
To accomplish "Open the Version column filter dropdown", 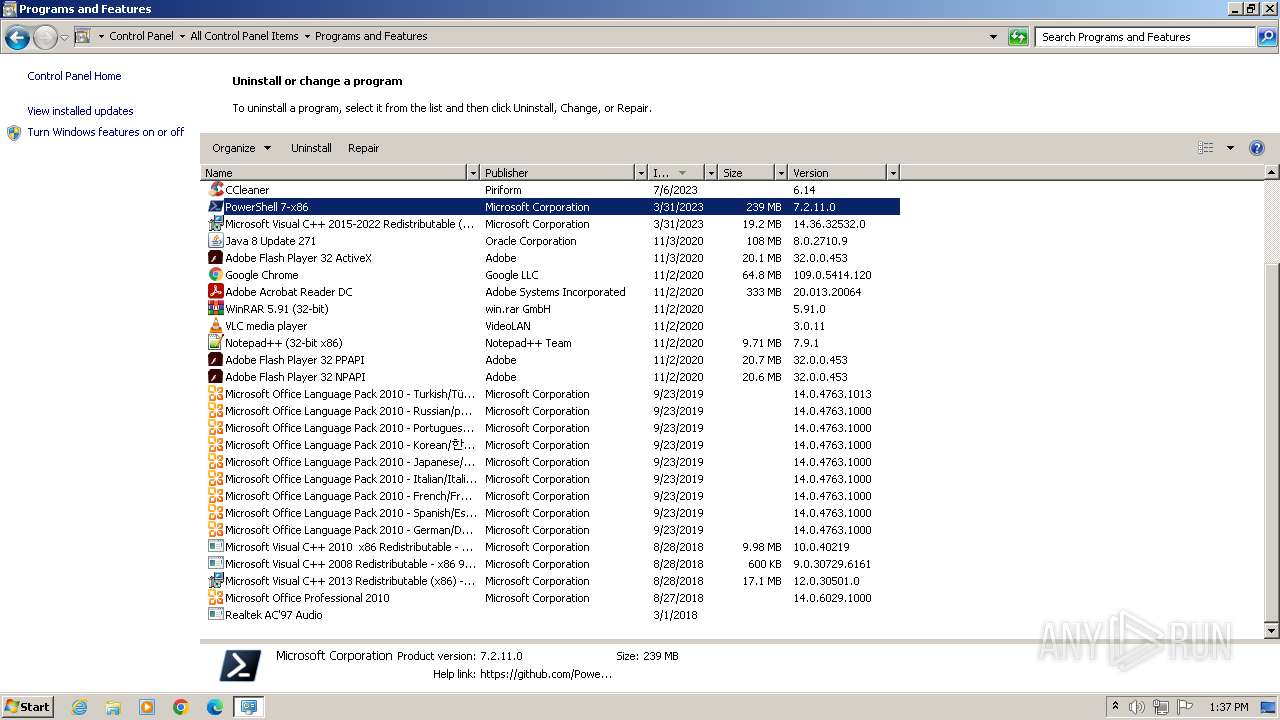I will 893,173.
